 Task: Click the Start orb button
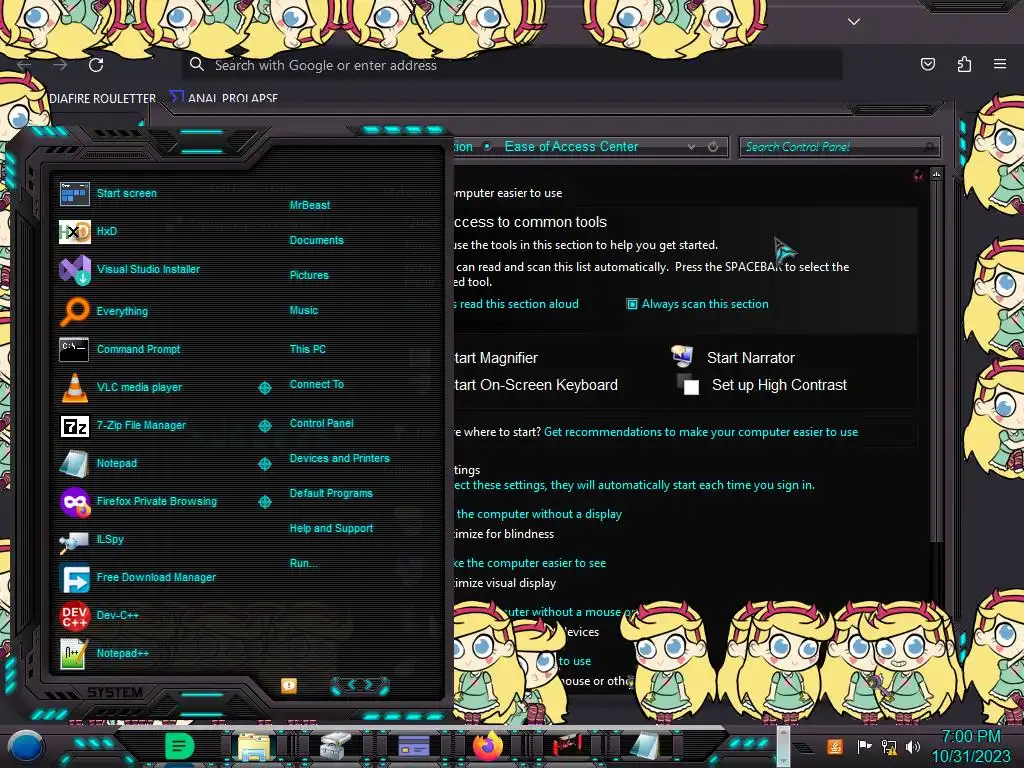[x=25, y=746]
